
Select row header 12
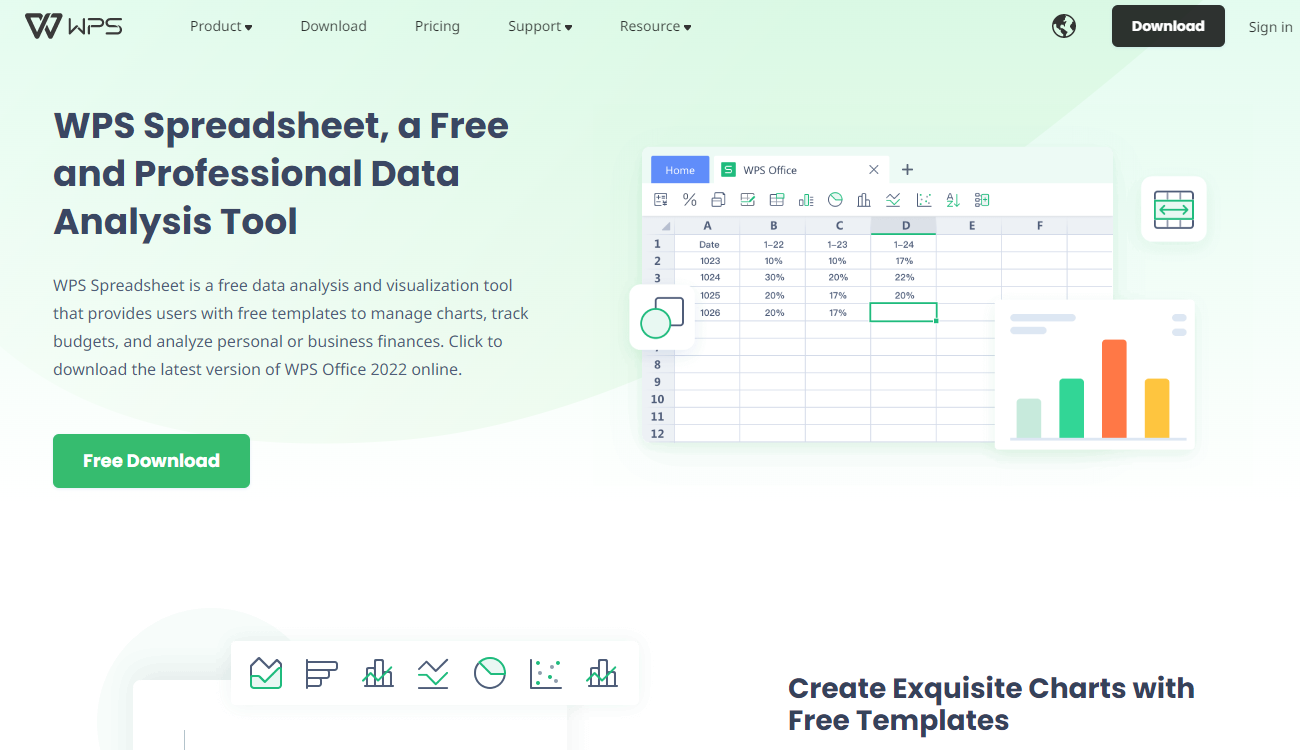click(658, 433)
